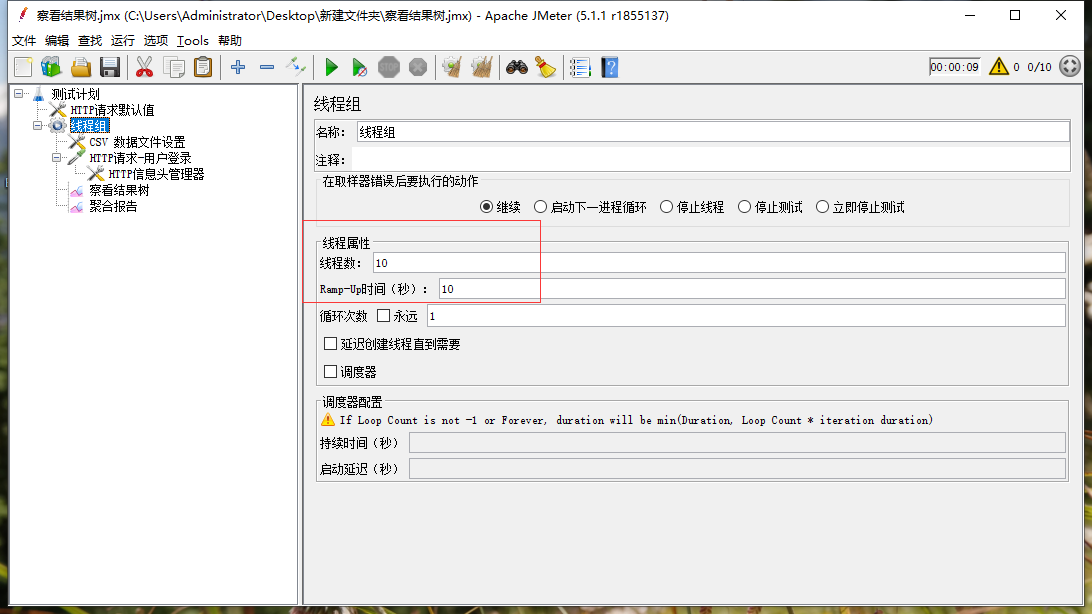Click the Cut scissors icon
1092x614 pixels.
point(144,68)
